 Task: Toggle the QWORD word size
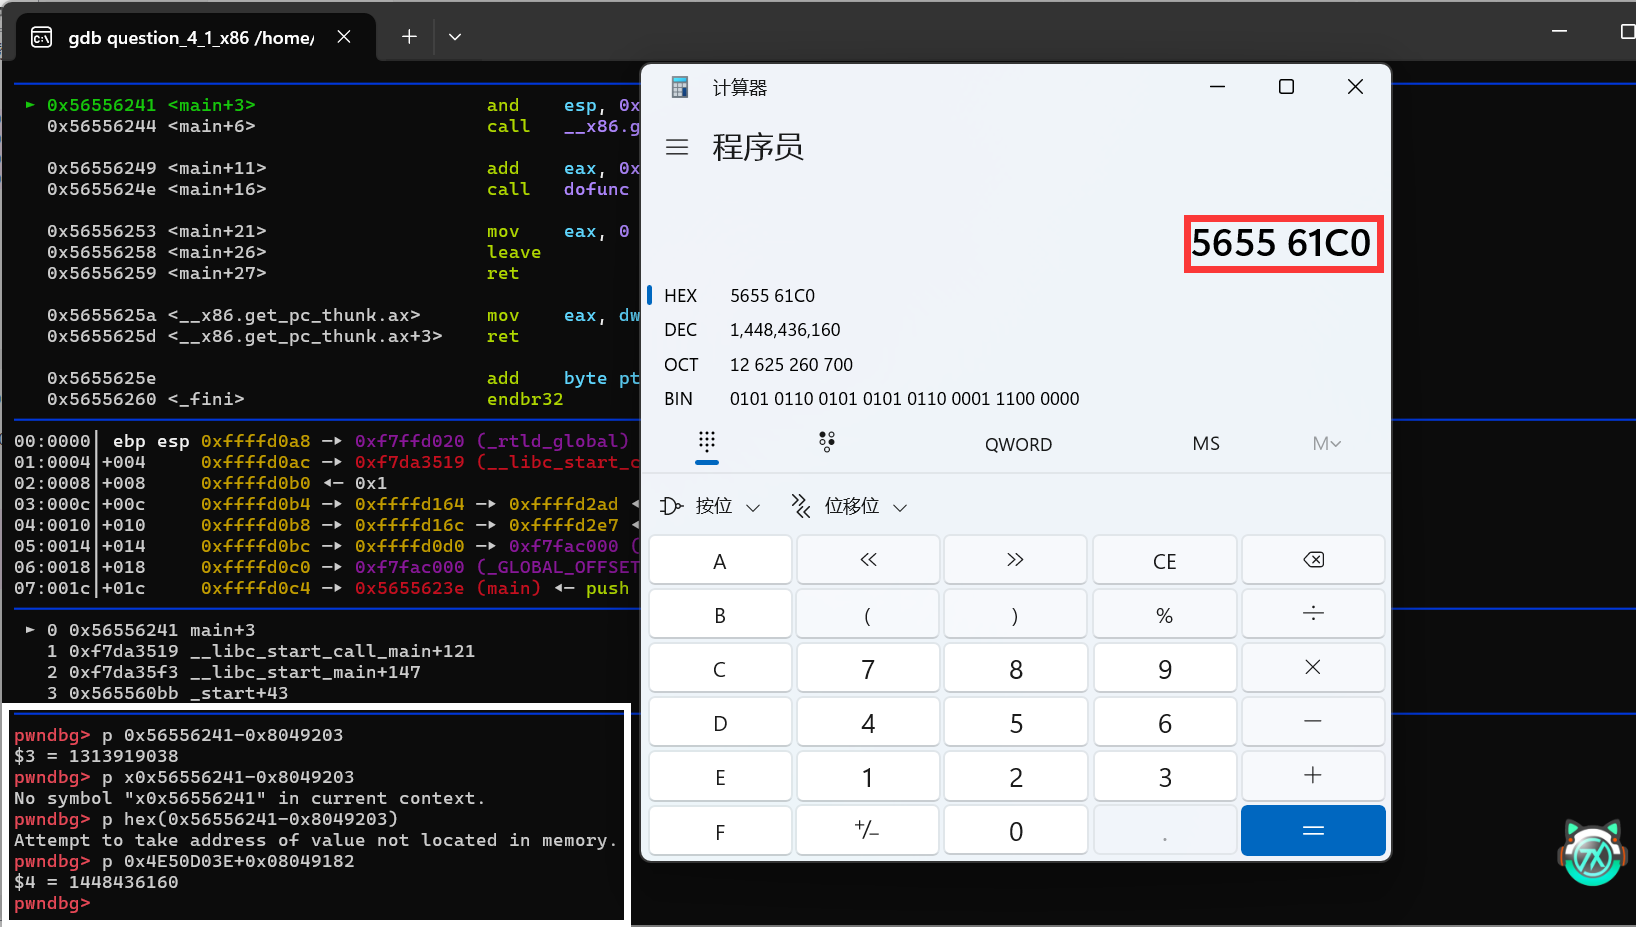[1018, 444]
